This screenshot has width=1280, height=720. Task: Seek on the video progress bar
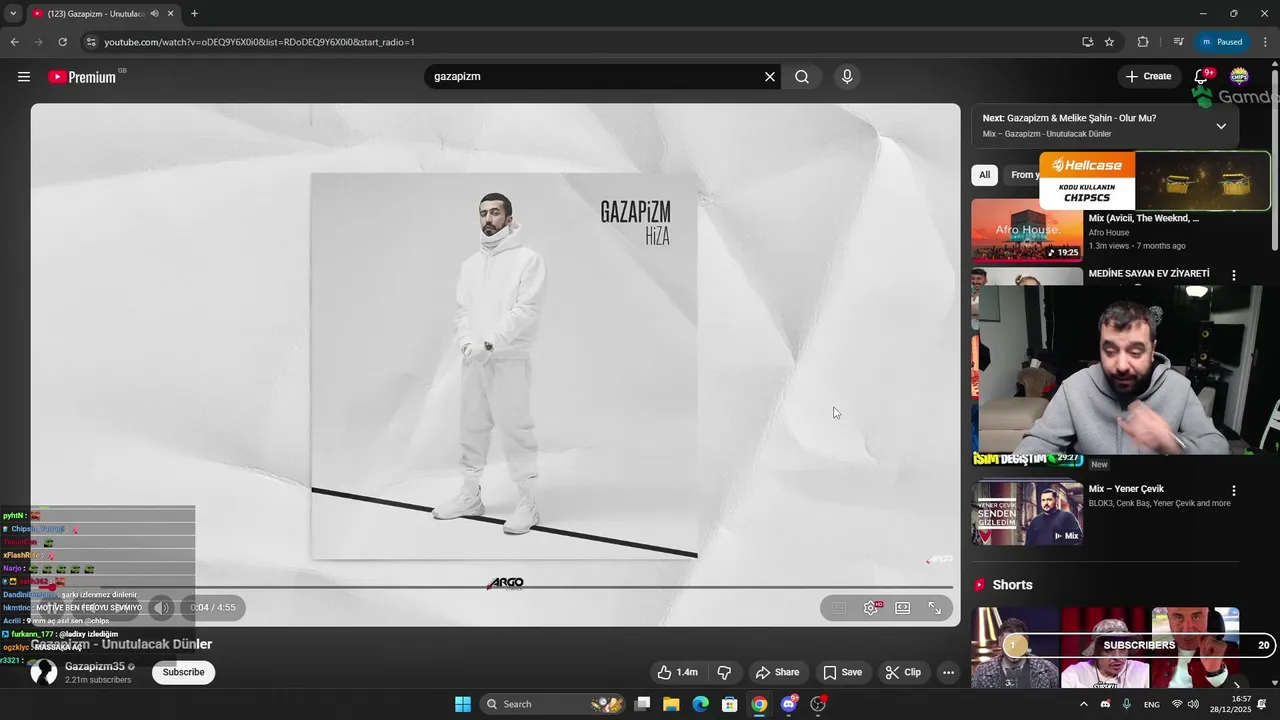[x=492, y=587]
